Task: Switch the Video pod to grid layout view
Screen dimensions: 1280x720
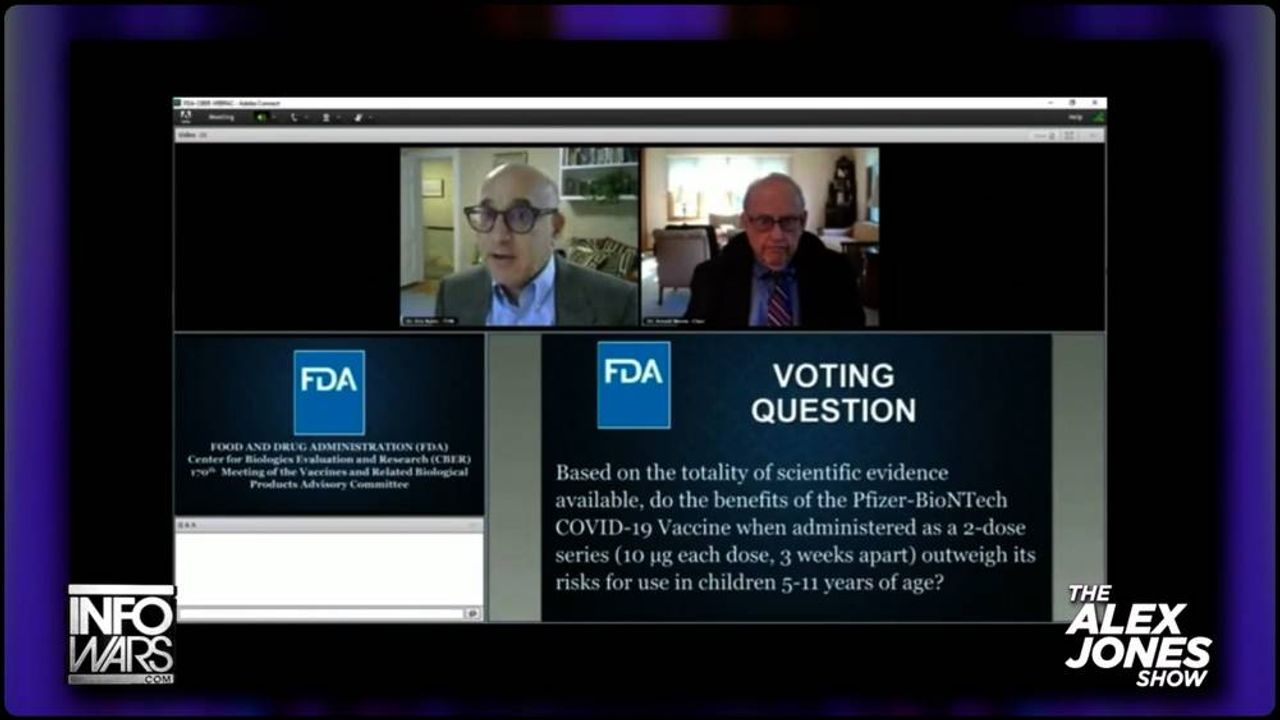Action: (x=1068, y=135)
